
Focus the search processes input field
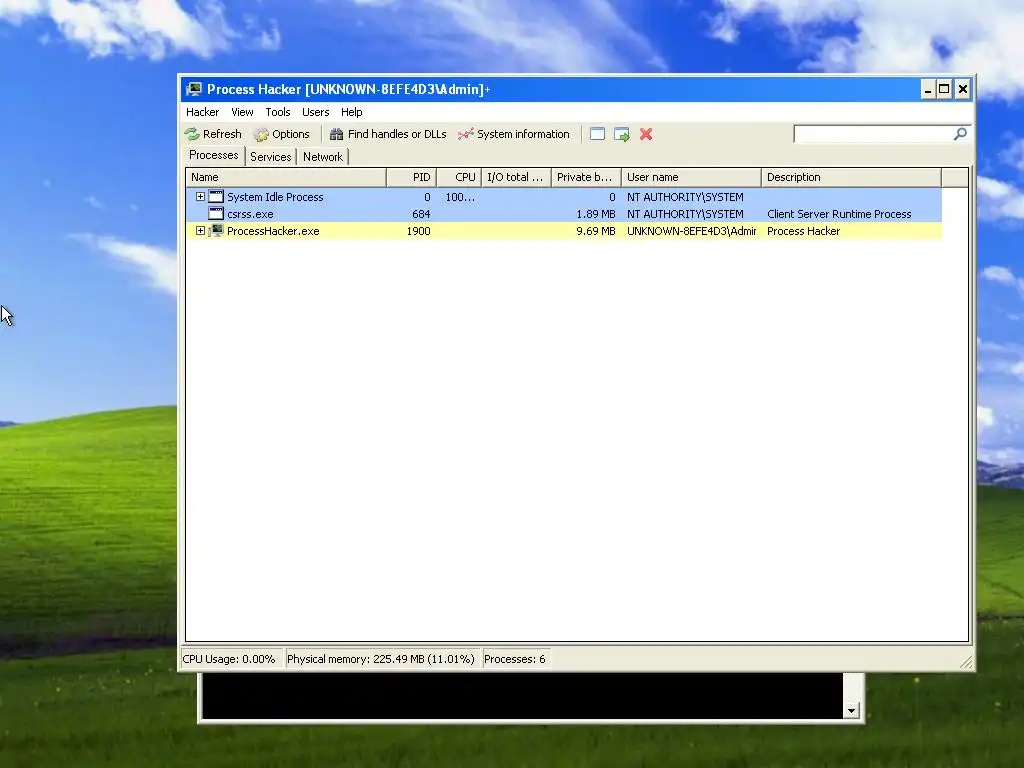point(874,134)
